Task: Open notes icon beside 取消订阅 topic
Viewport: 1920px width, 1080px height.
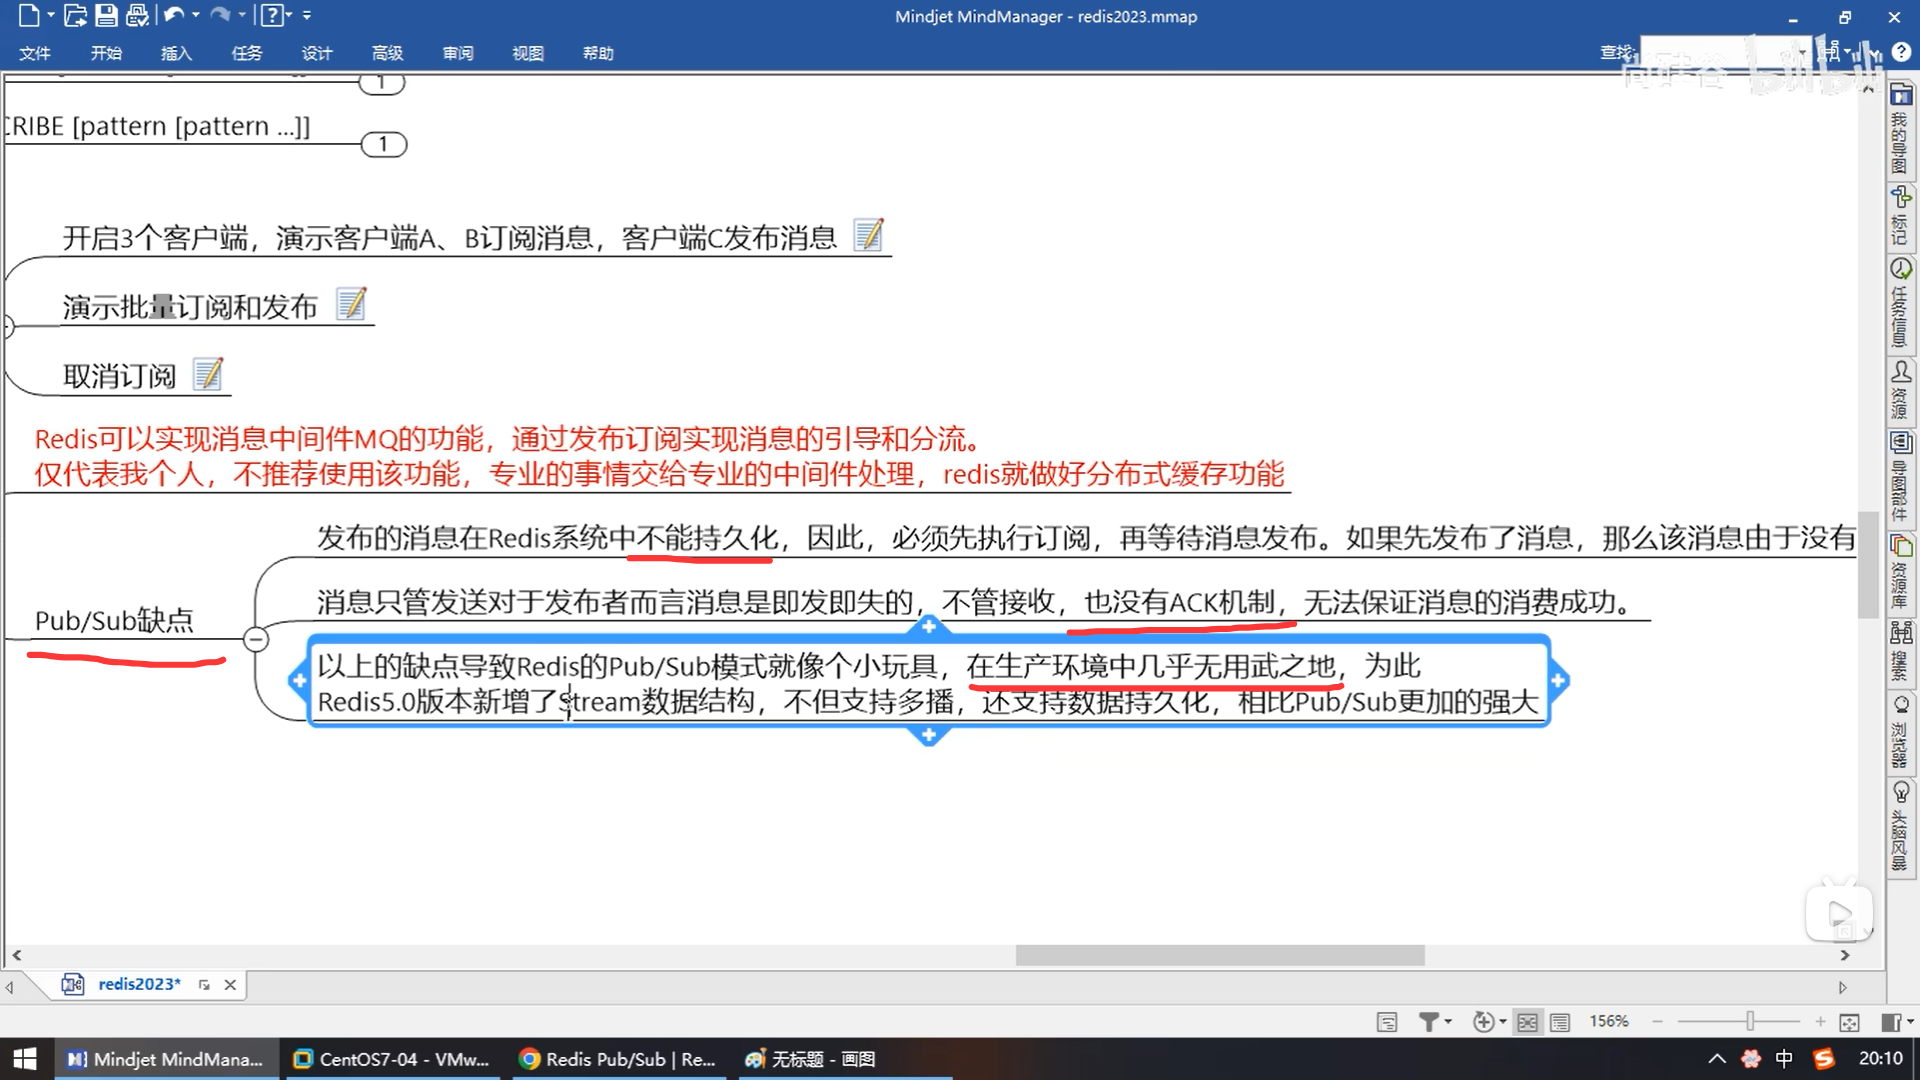Action: tap(208, 375)
